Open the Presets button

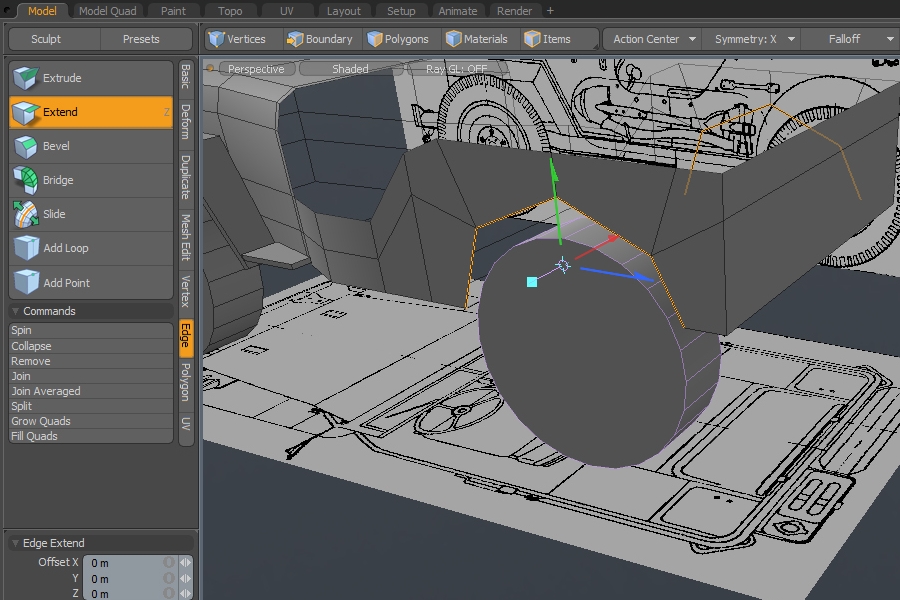(x=146, y=39)
